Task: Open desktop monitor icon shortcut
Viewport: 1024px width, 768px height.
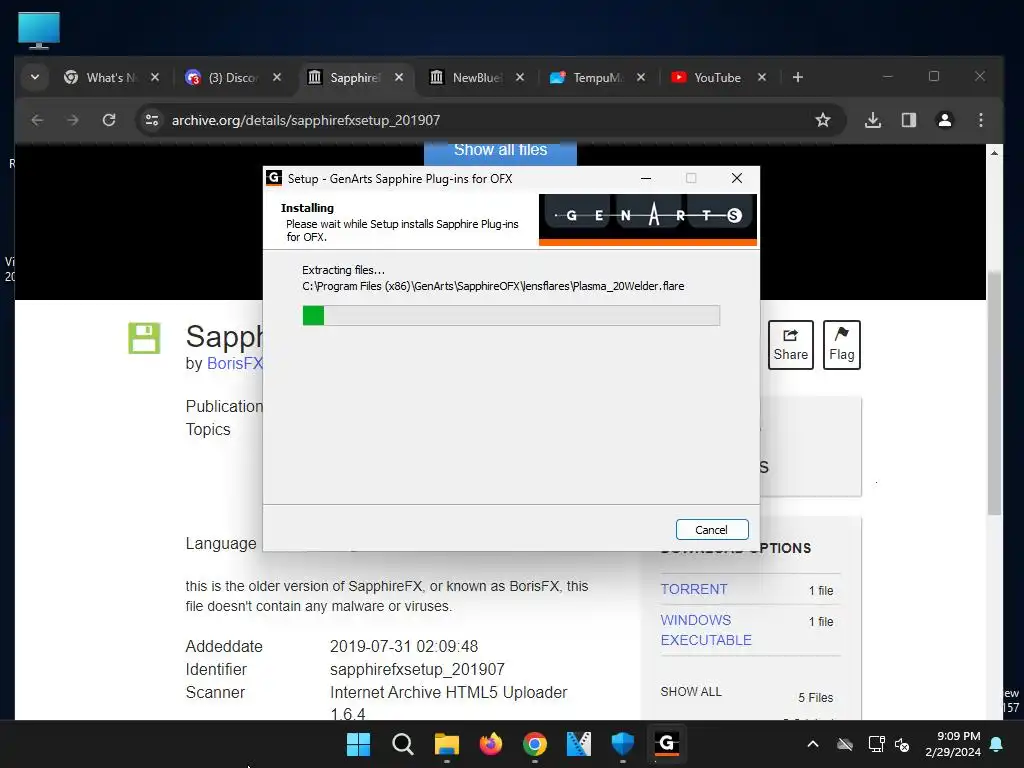Action: click(x=39, y=30)
